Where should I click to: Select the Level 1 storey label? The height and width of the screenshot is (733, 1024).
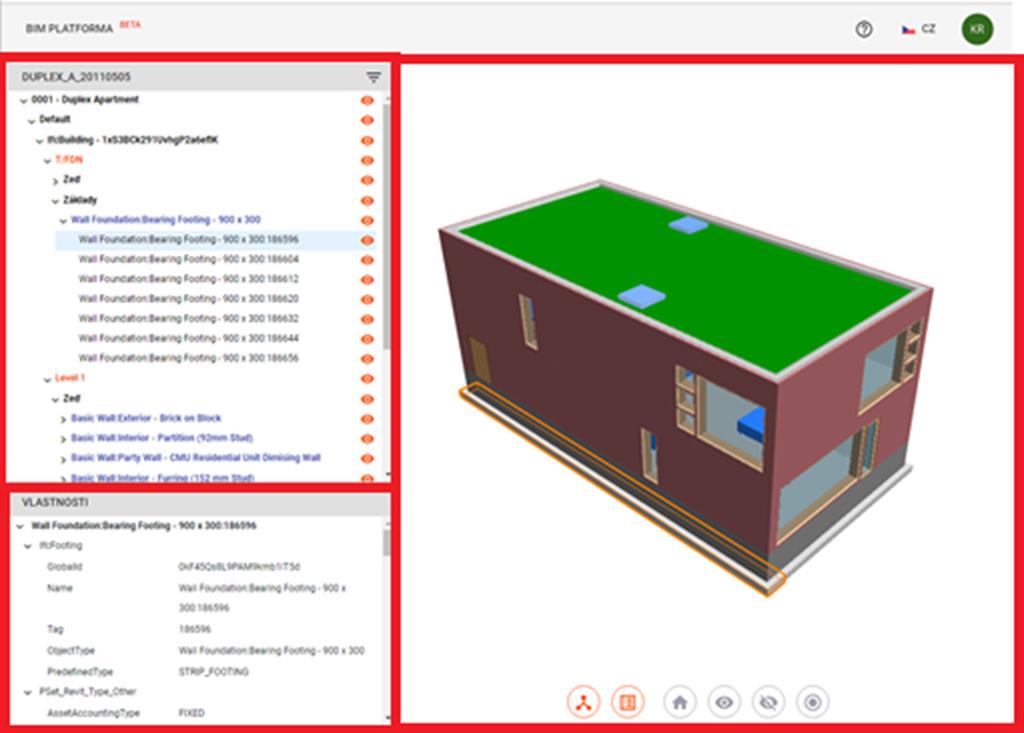70,378
